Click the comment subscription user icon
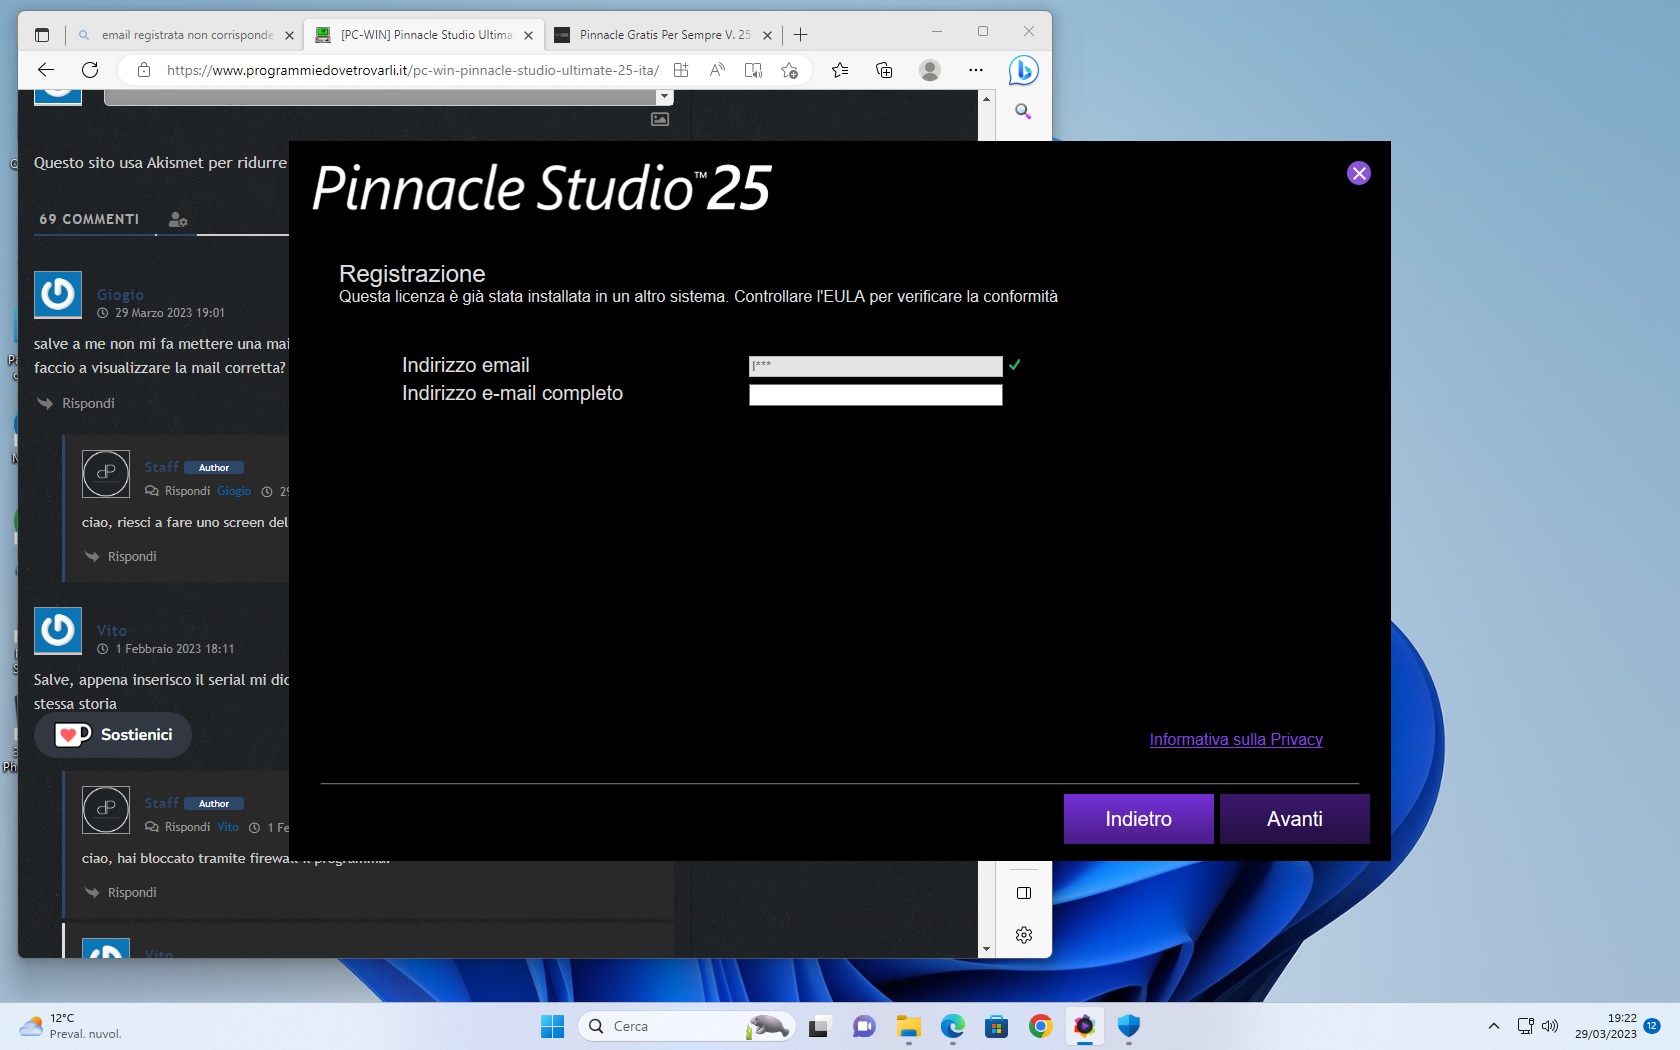1680x1050 pixels. click(x=178, y=220)
